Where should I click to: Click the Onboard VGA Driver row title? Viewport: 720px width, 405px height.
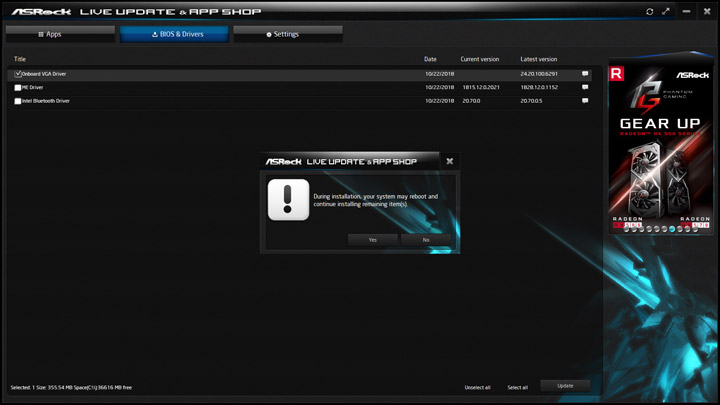44,74
